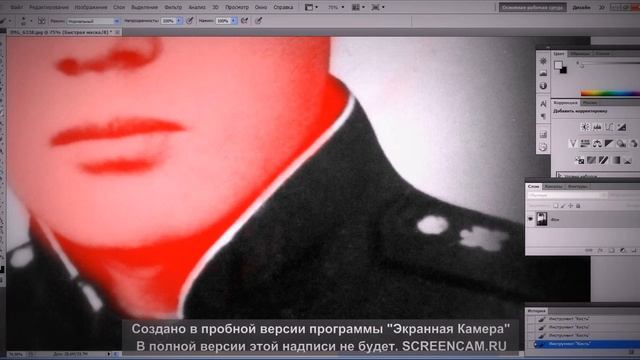This screenshot has height=360, width=640.
Task: Add a Levels adjustment
Action: (597, 127)
